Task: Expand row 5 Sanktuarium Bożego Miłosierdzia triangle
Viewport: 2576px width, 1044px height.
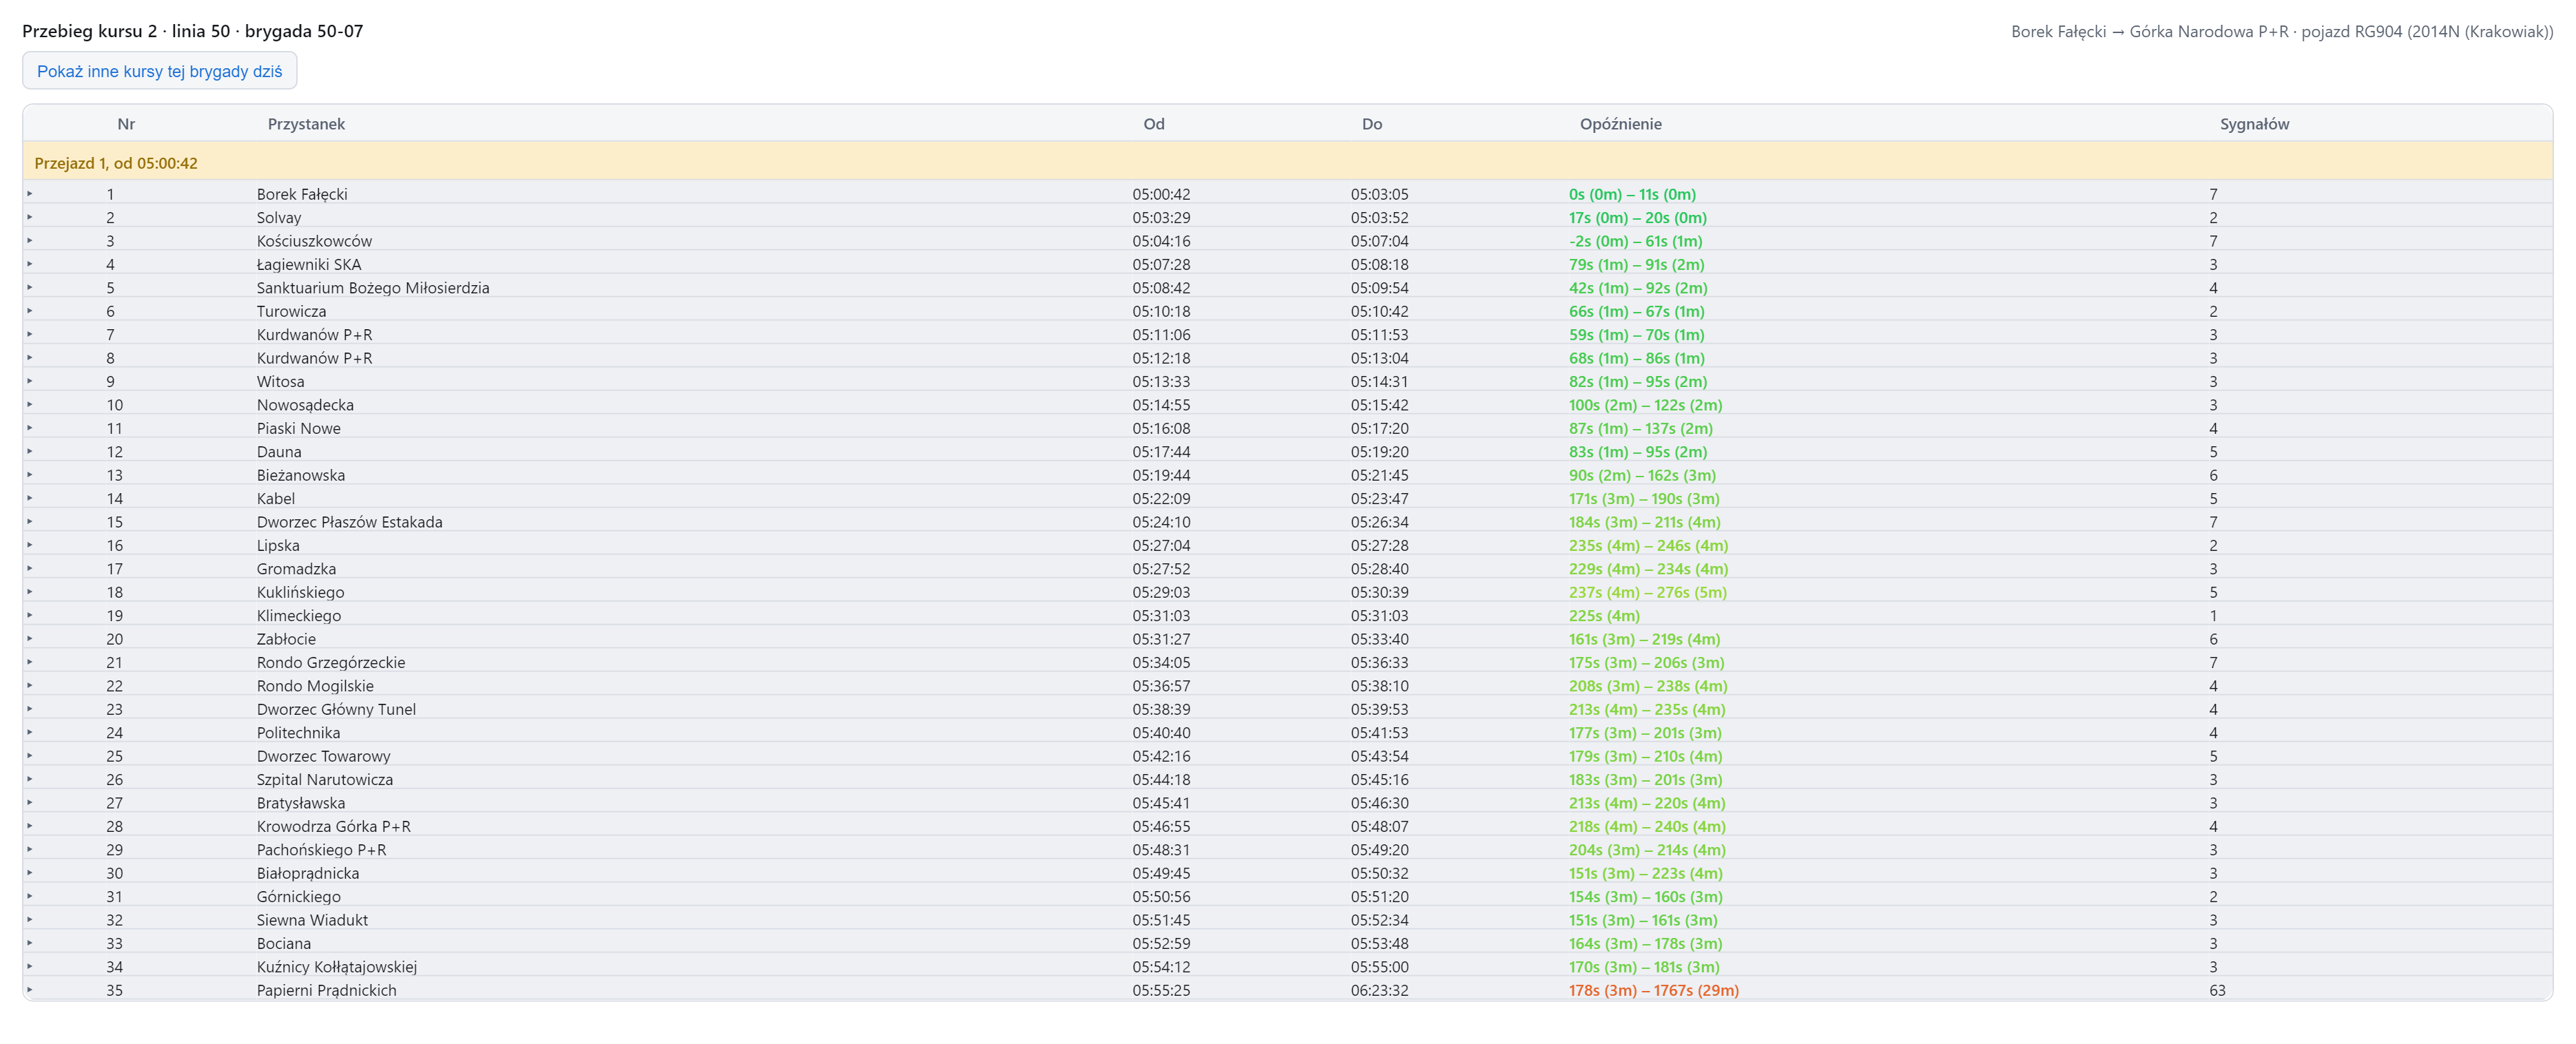Action: pos(30,287)
